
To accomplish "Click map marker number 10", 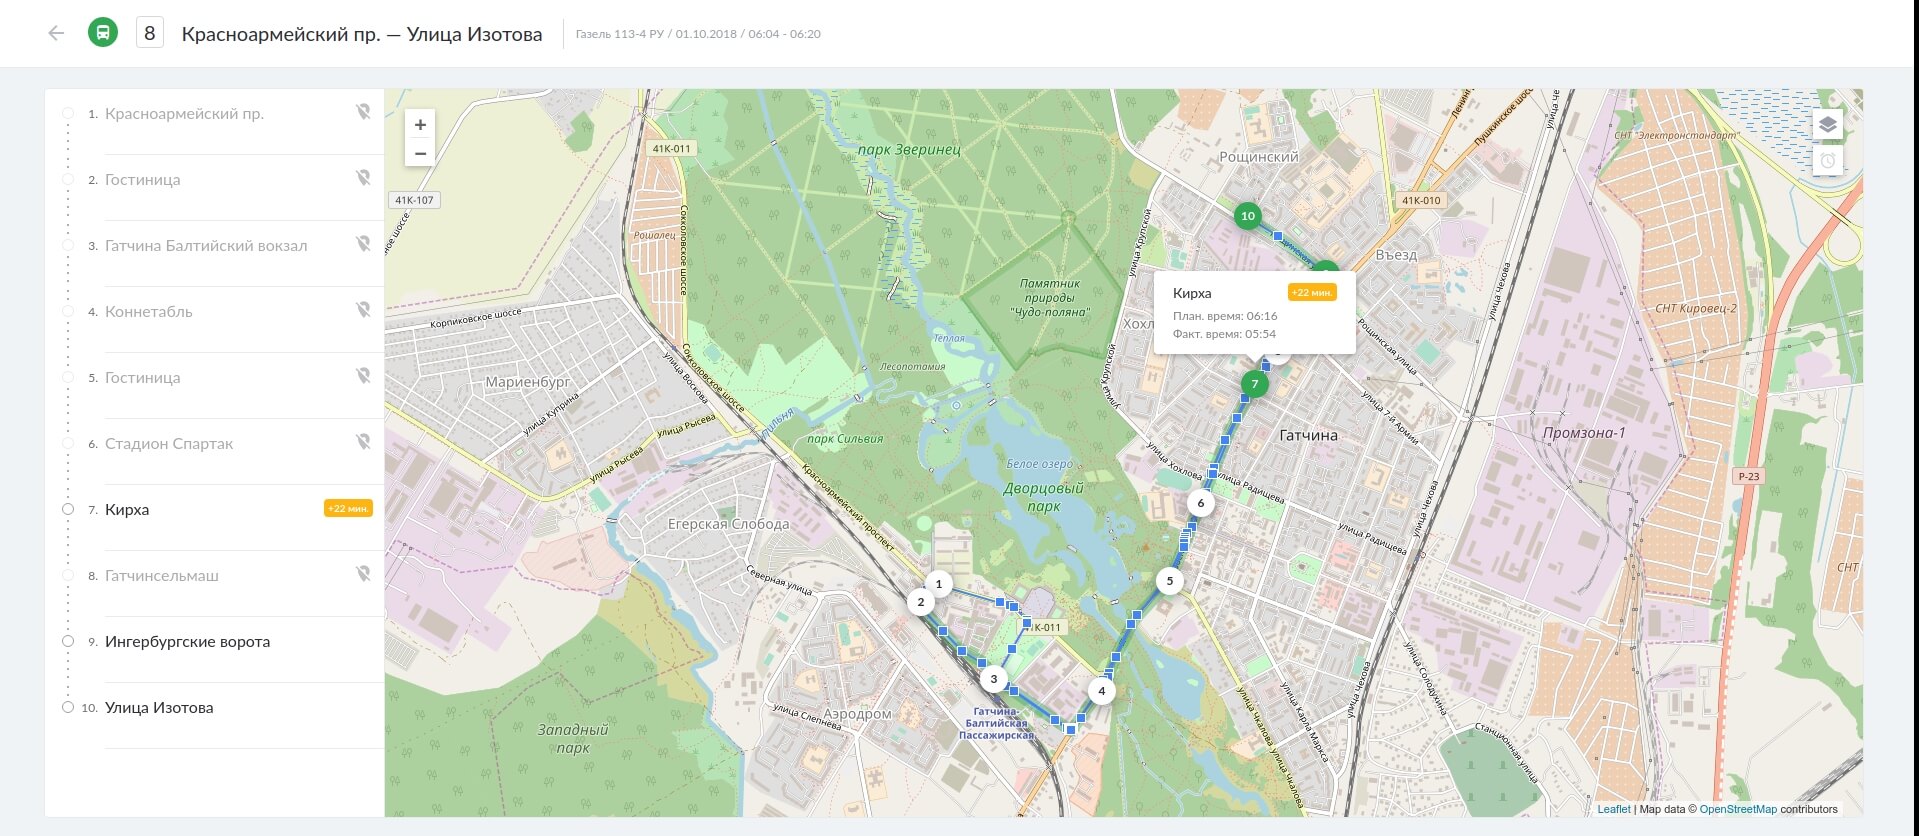I will (1247, 216).
